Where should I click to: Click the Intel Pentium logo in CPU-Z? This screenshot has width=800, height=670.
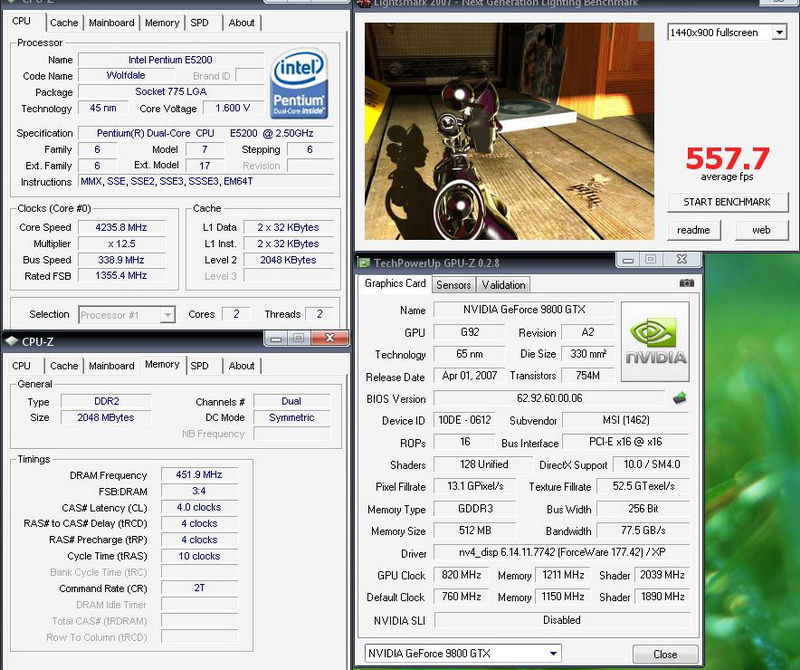(x=299, y=84)
